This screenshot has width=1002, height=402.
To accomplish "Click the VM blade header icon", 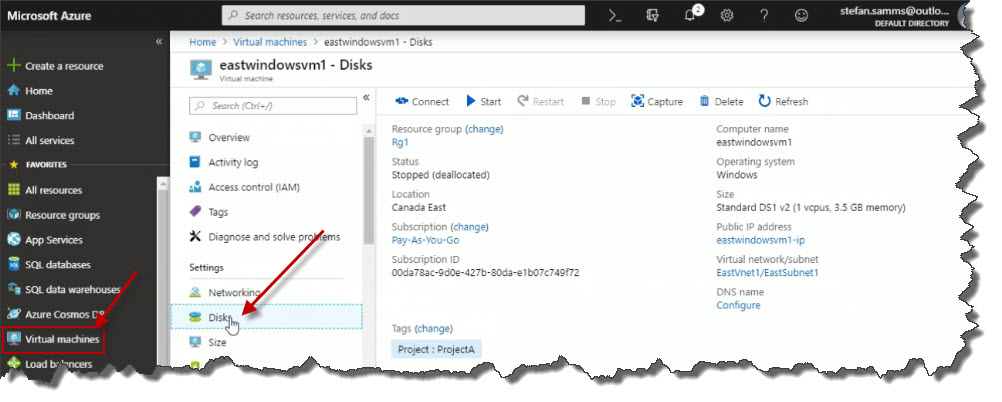I will pos(201,70).
